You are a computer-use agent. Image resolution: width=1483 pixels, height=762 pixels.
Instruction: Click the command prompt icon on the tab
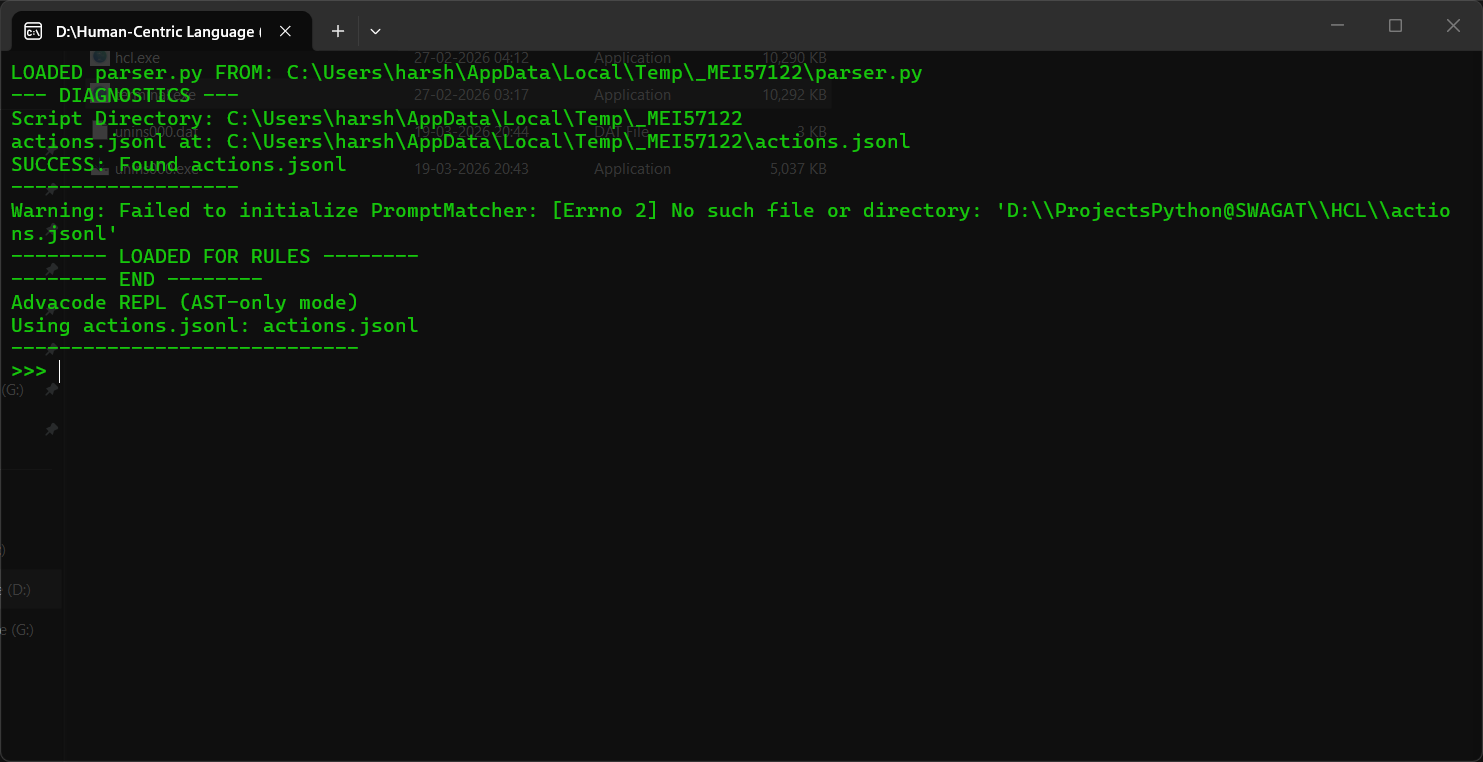point(33,31)
